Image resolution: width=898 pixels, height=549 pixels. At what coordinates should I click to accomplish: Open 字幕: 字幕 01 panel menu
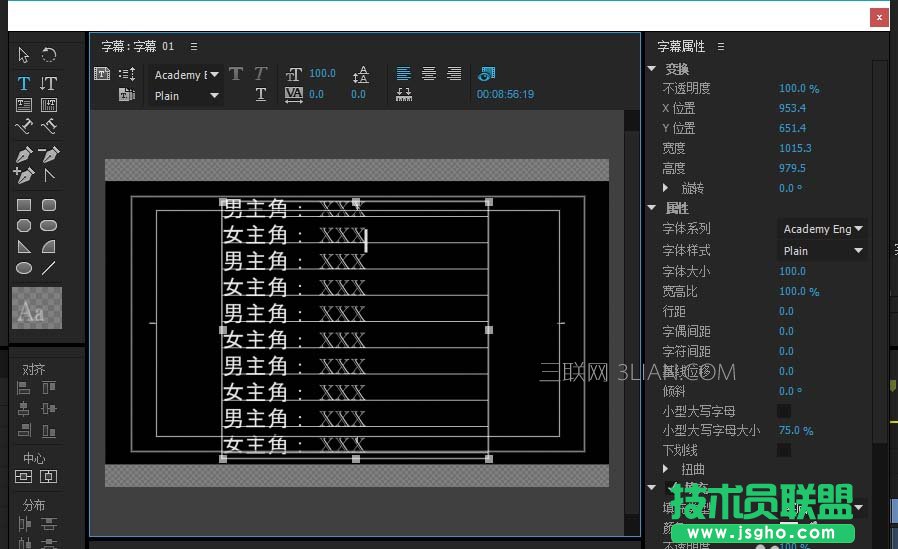click(x=194, y=46)
